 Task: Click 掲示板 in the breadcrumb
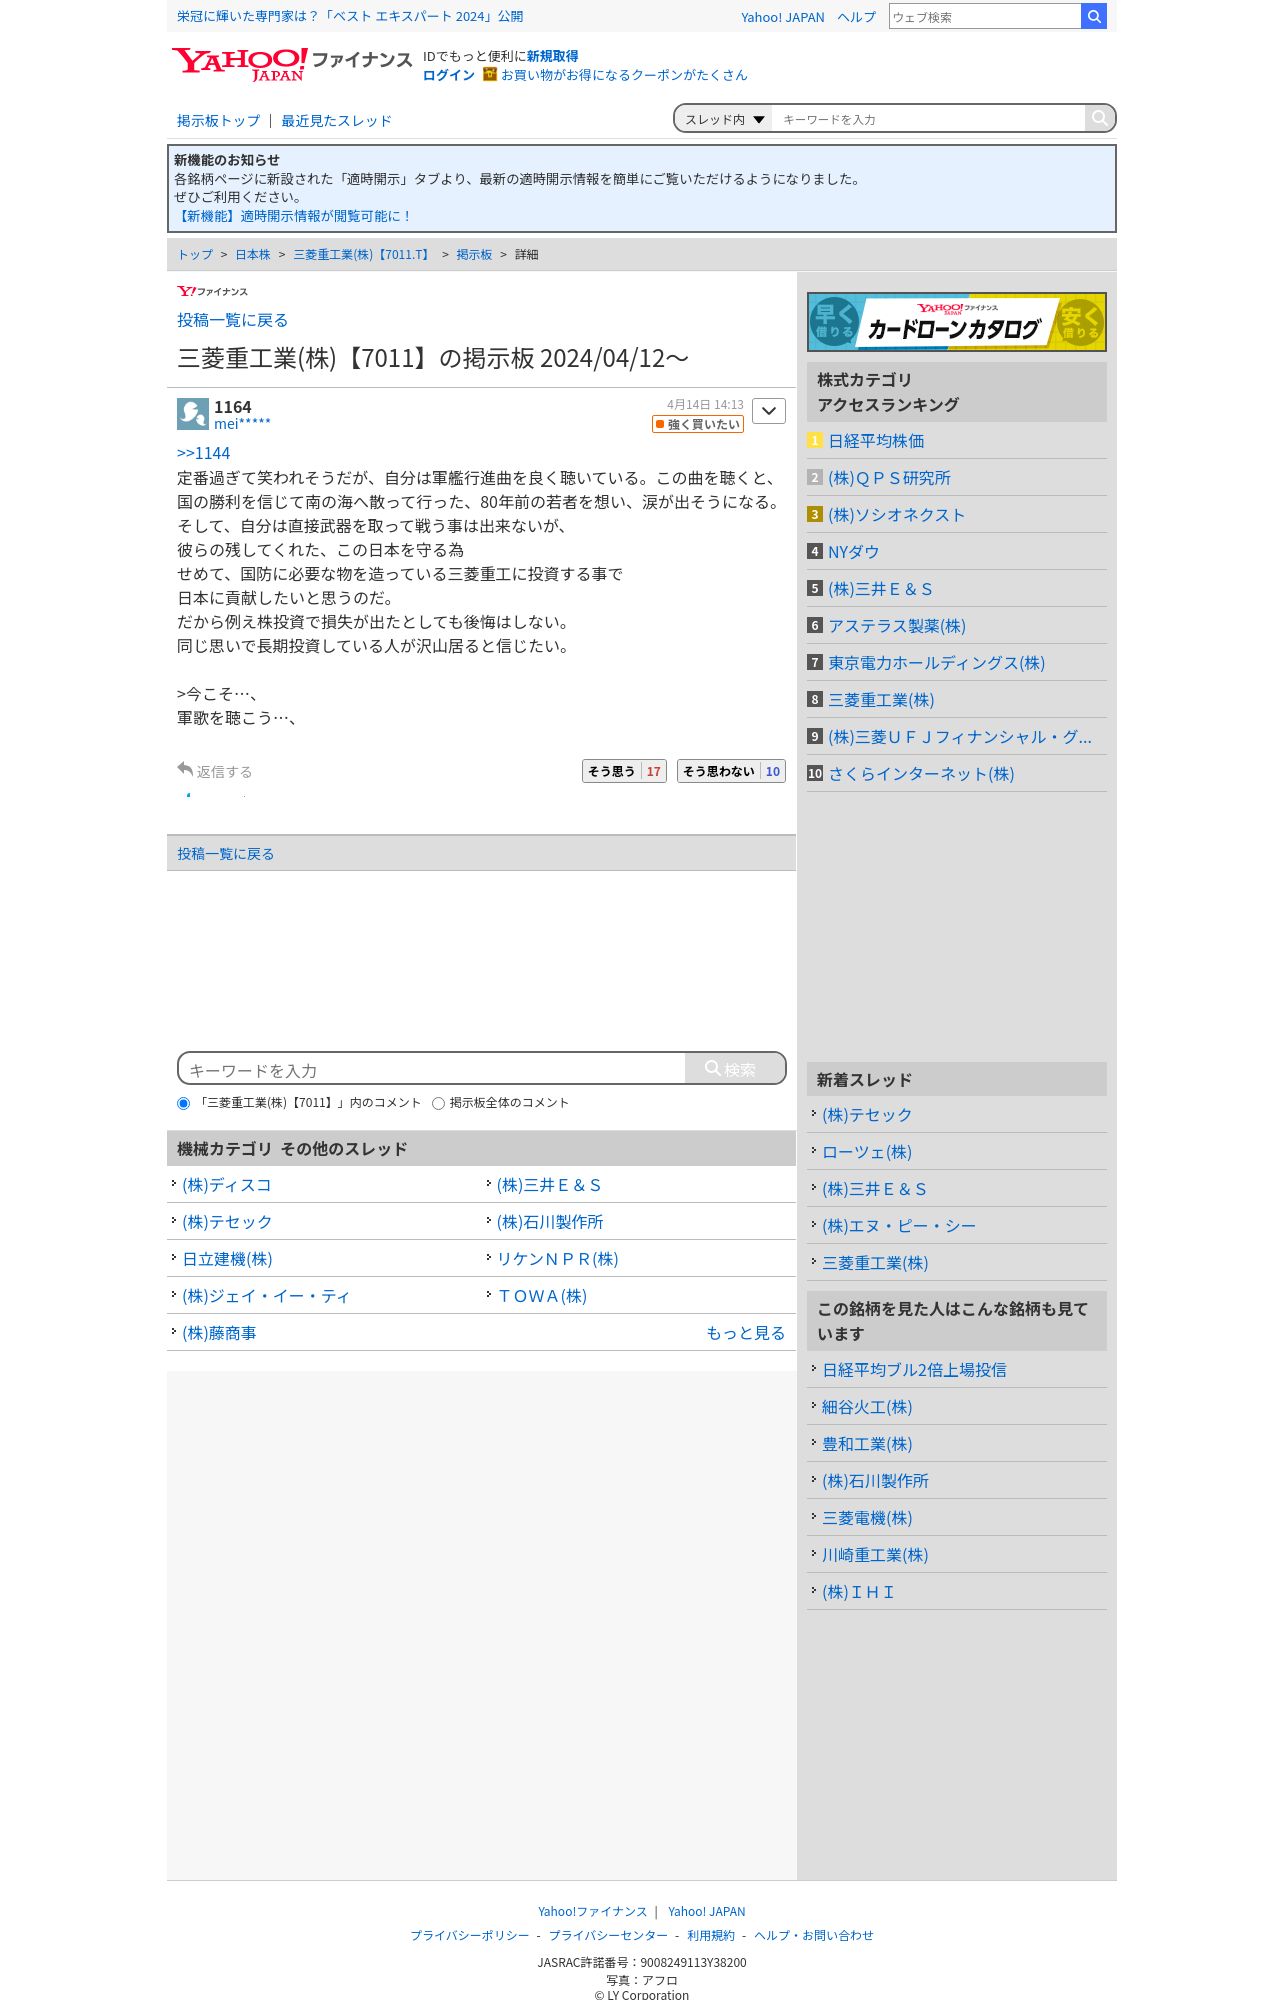[x=474, y=255]
